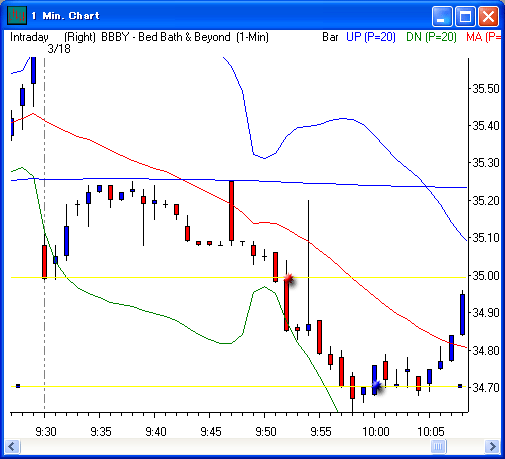Click the DN (P=20) legend label
This screenshot has width=505, height=459.
tap(431, 37)
